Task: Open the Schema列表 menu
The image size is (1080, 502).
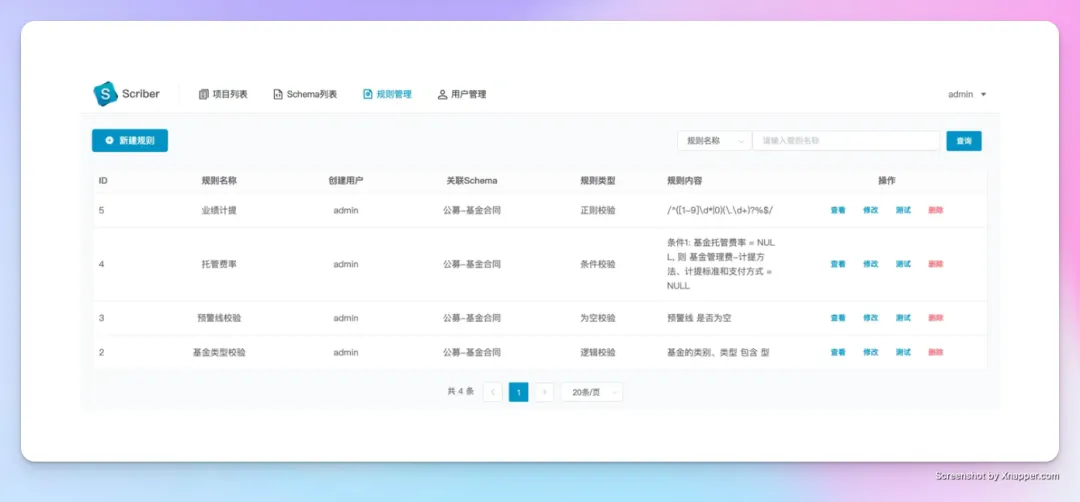Action: [x=305, y=94]
